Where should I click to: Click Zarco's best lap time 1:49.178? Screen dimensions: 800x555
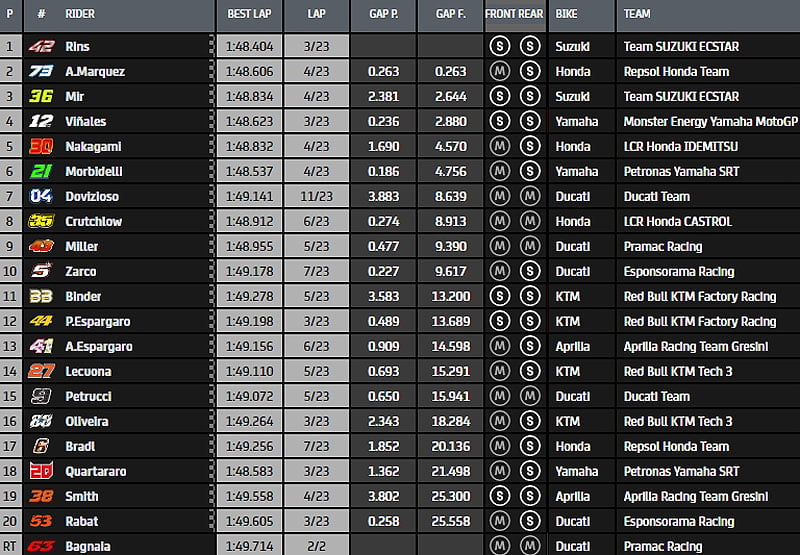click(249, 271)
